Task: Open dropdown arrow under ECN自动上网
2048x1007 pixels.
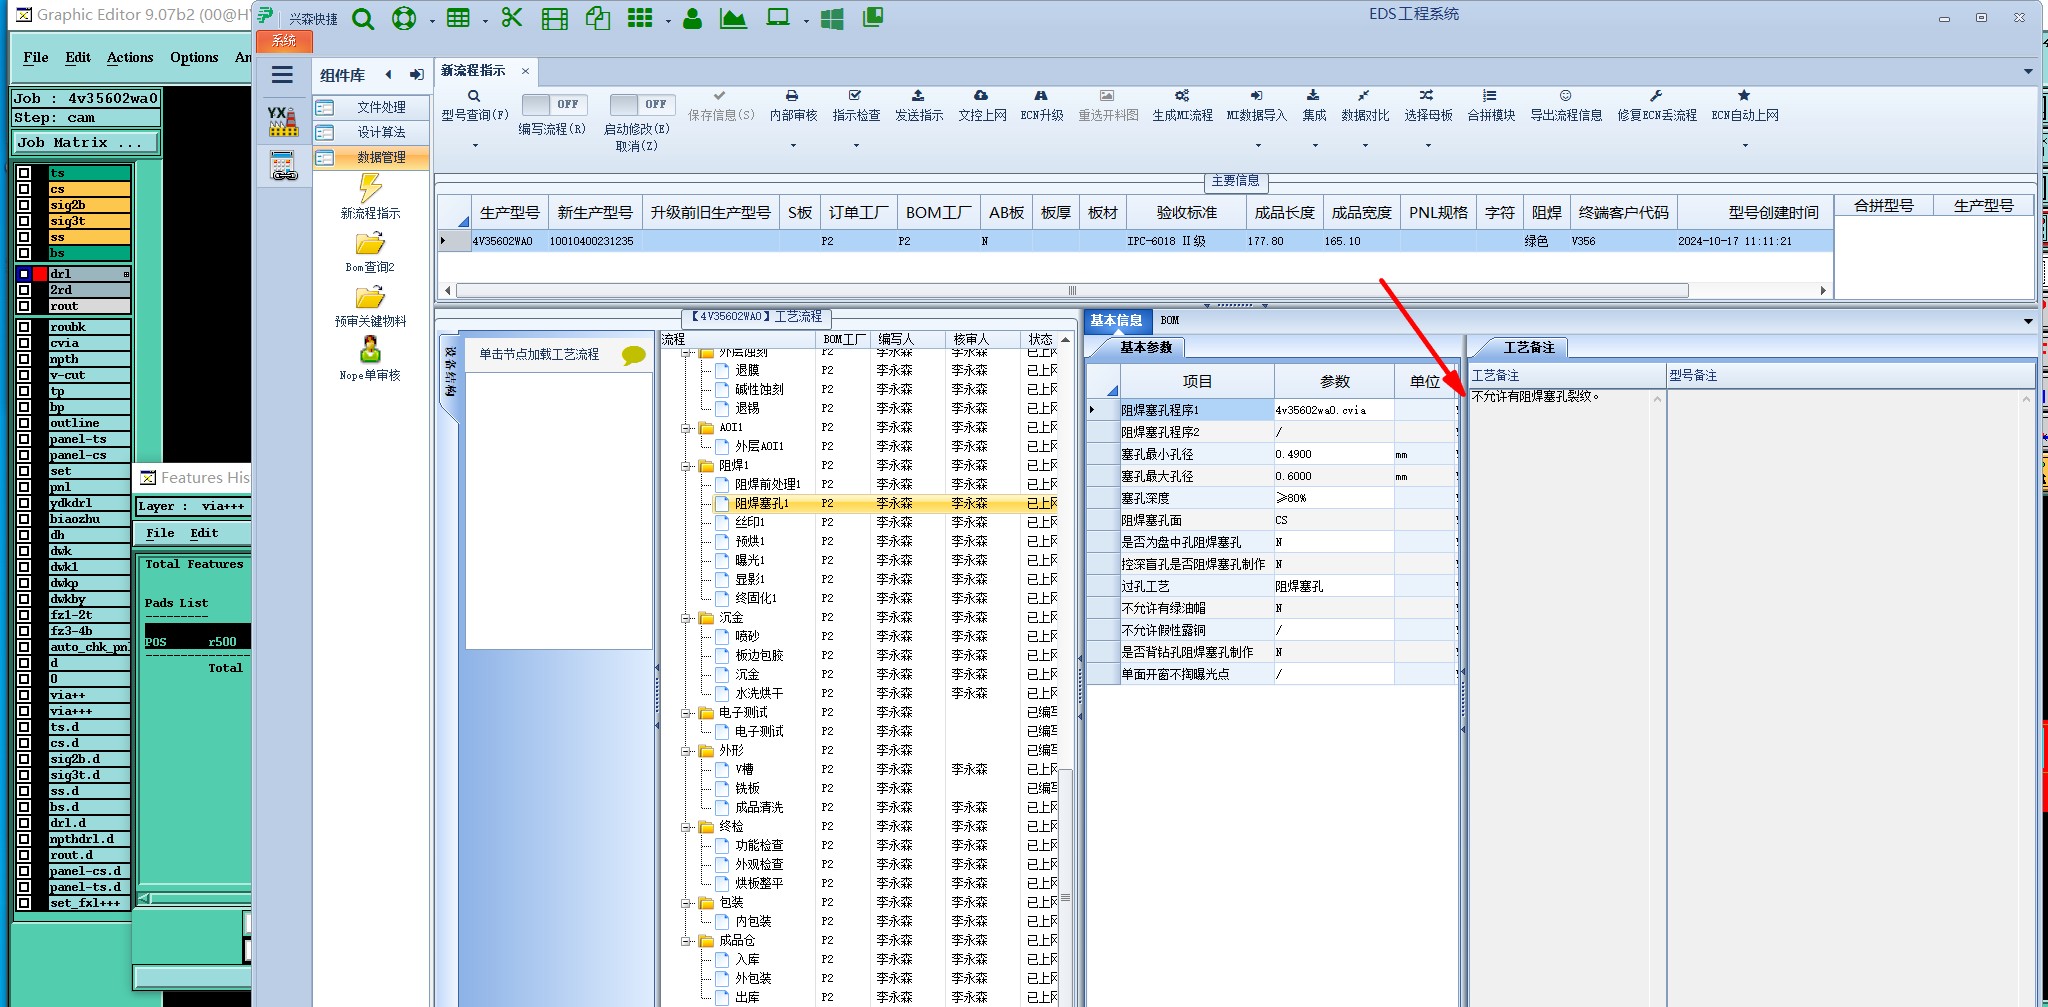Action: (x=1745, y=146)
